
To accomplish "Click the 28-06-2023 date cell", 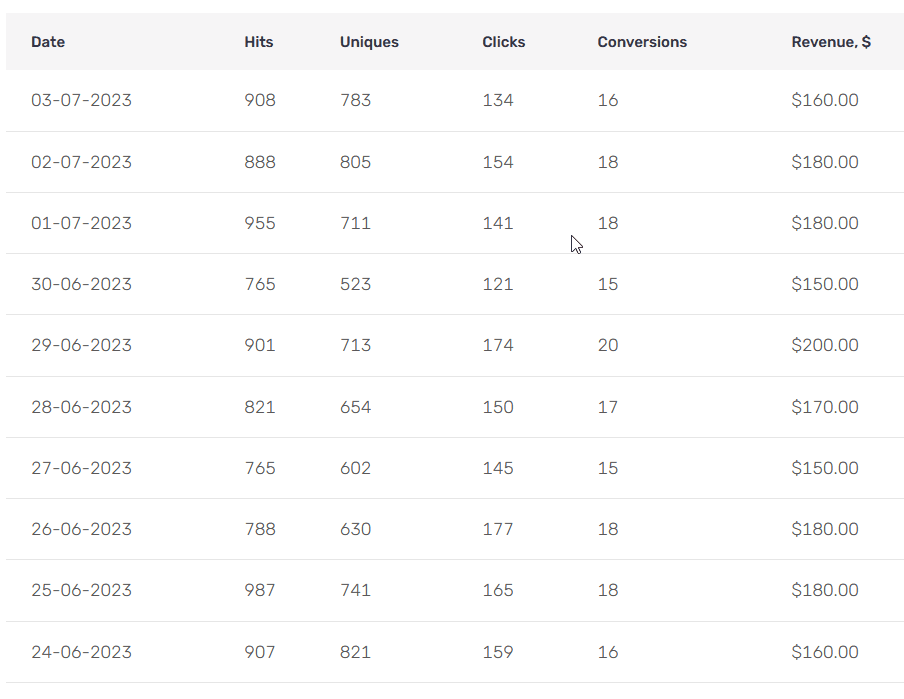I will (x=81, y=407).
